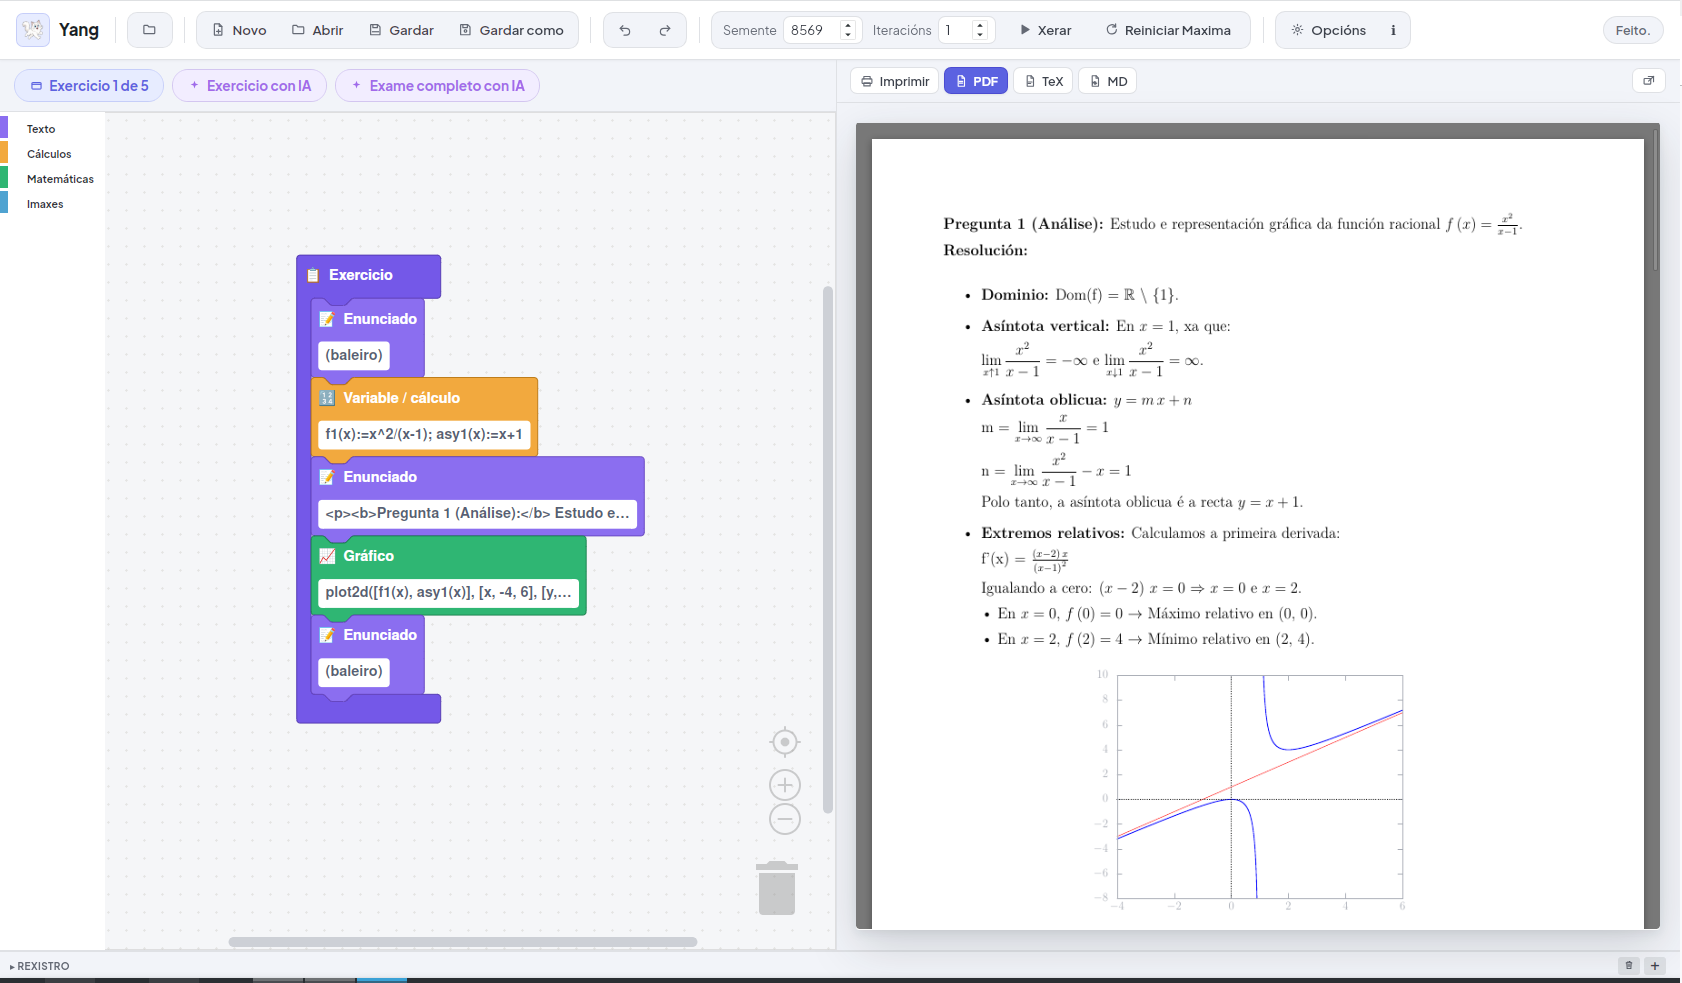Select the Variable / cálculo block label
Screen dimensions: 1682x983
pos(402,398)
